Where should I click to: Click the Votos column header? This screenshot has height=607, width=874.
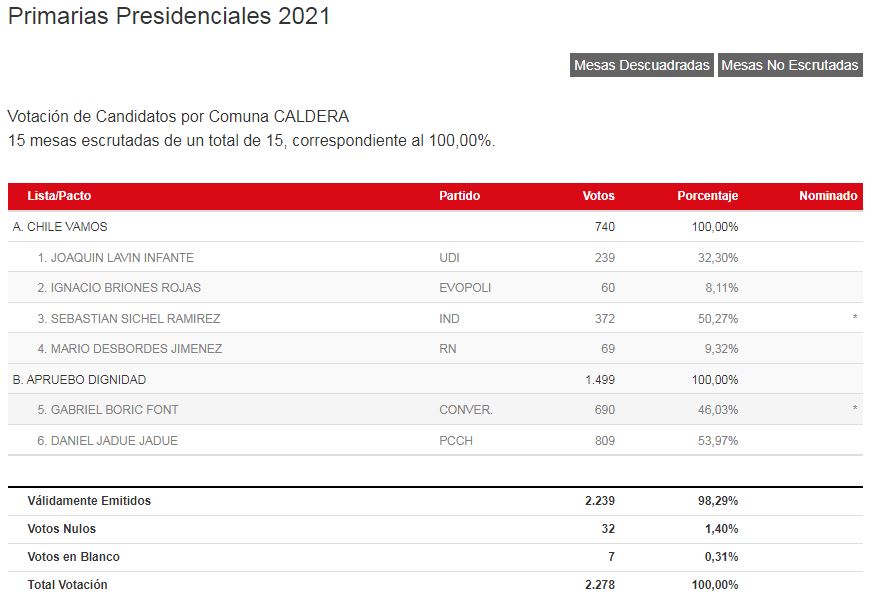click(598, 196)
